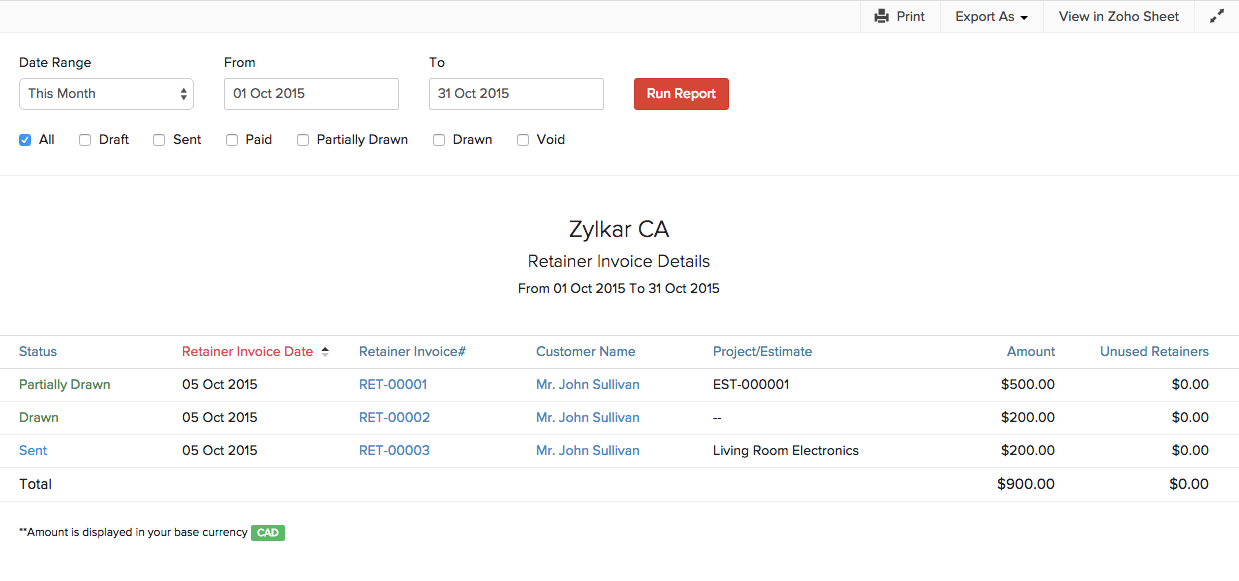Sort by Status column header
This screenshot has width=1239, height=581.
(38, 352)
